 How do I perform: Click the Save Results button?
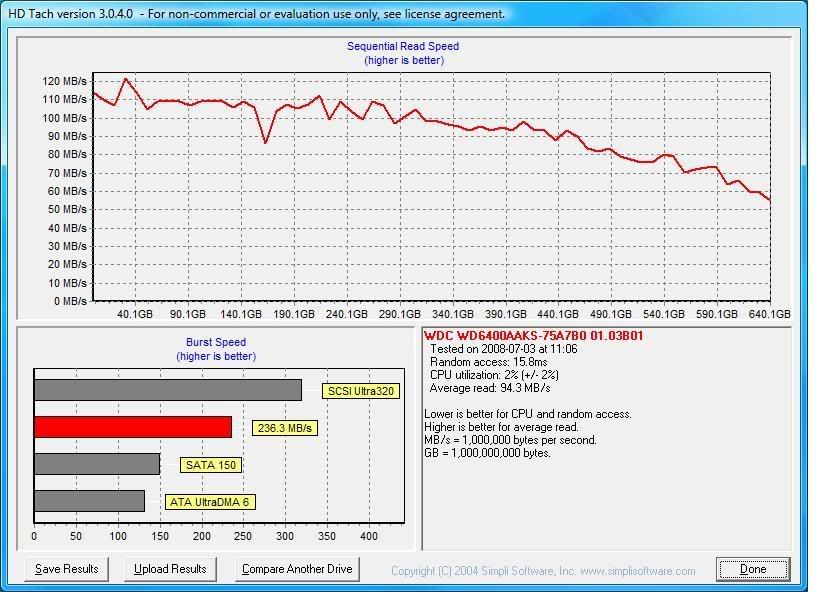(x=66, y=569)
